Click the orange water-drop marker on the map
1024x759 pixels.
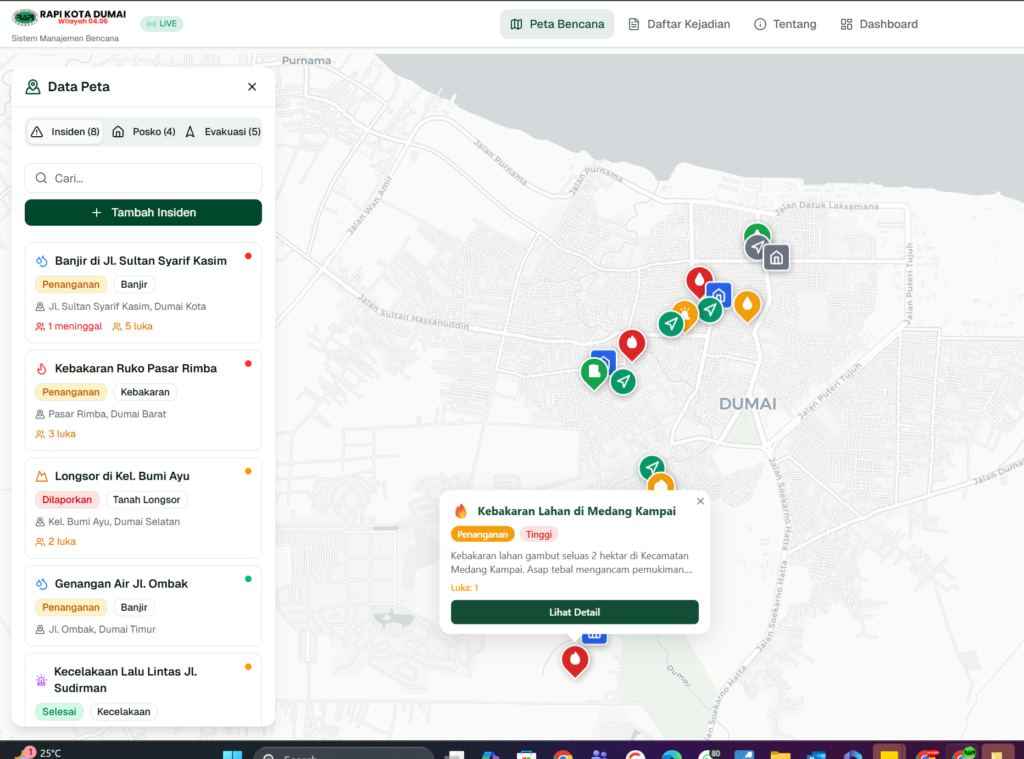(747, 303)
